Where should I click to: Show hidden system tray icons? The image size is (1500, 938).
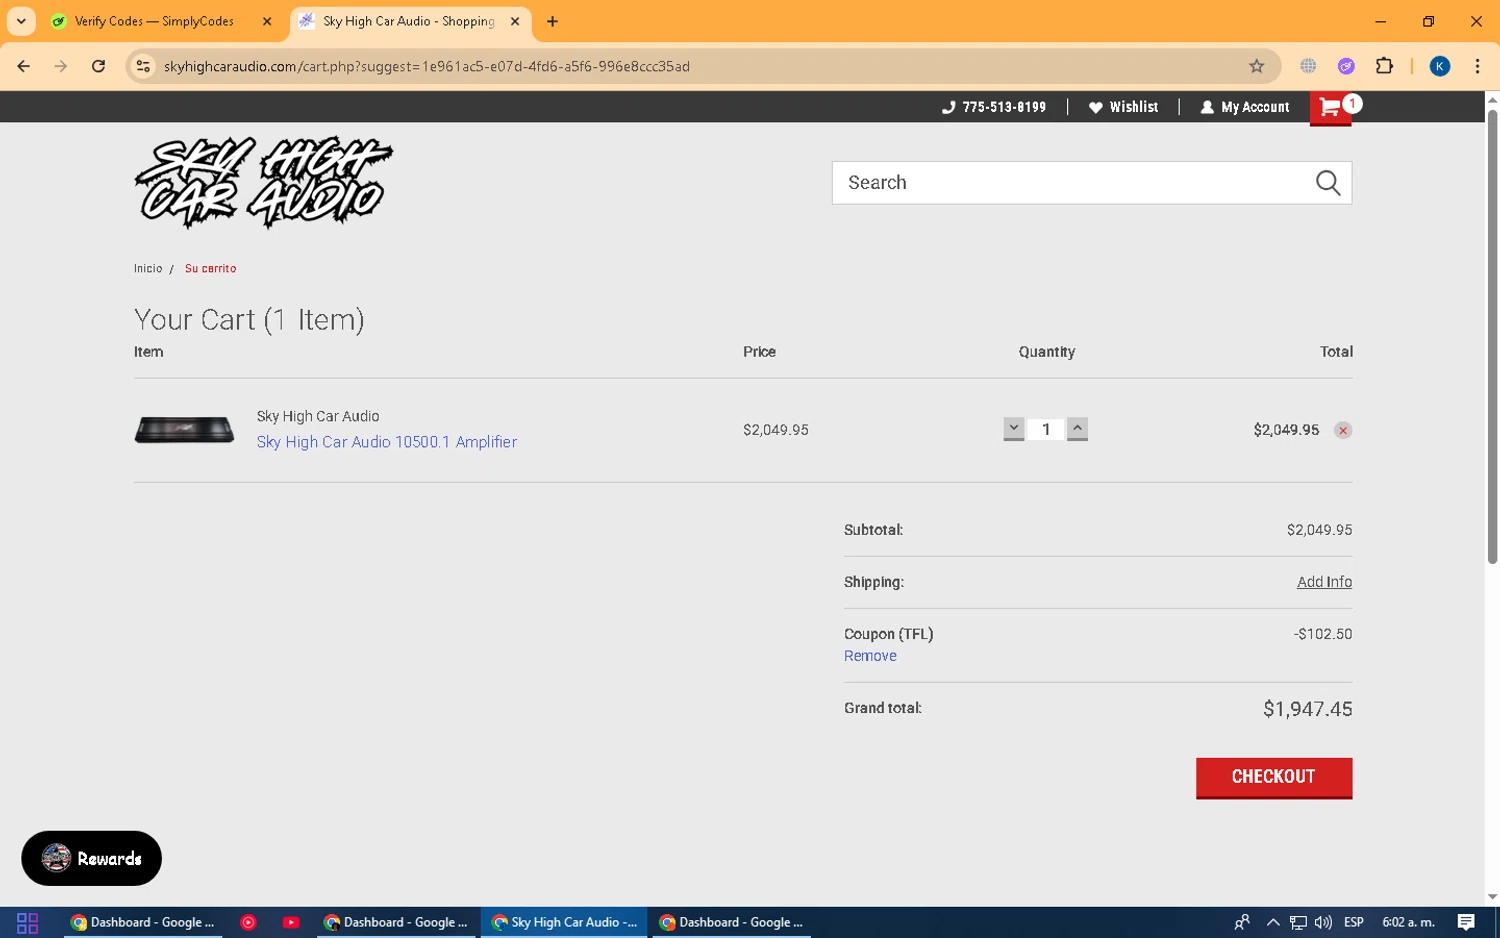(x=1272, y=922)
